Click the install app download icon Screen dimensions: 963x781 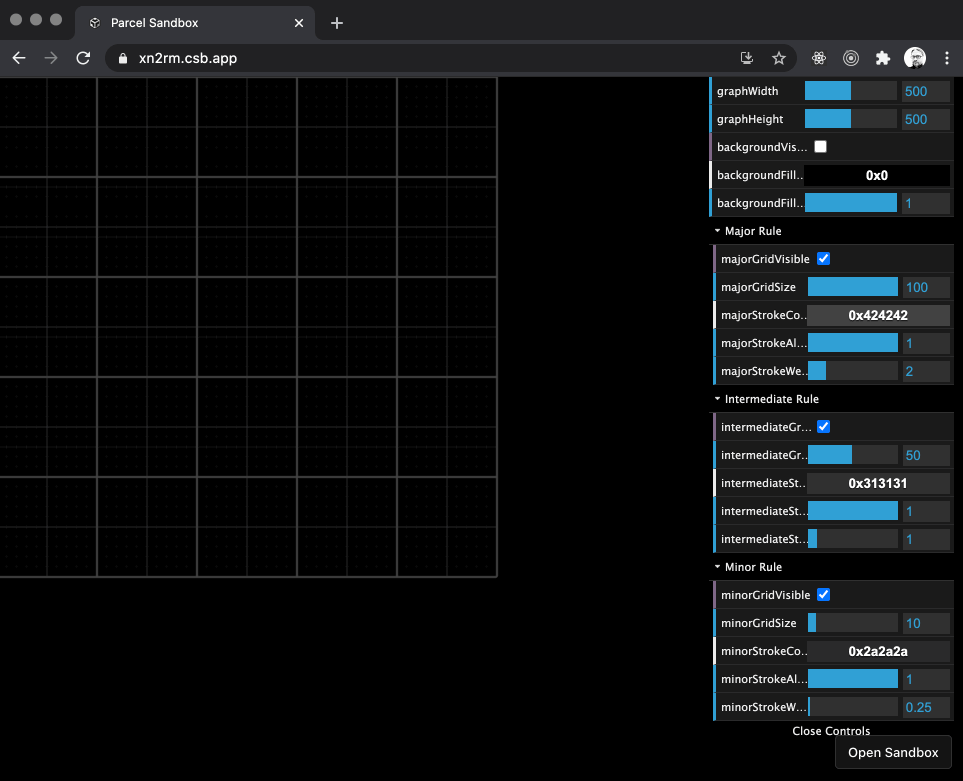pos(746,58)
